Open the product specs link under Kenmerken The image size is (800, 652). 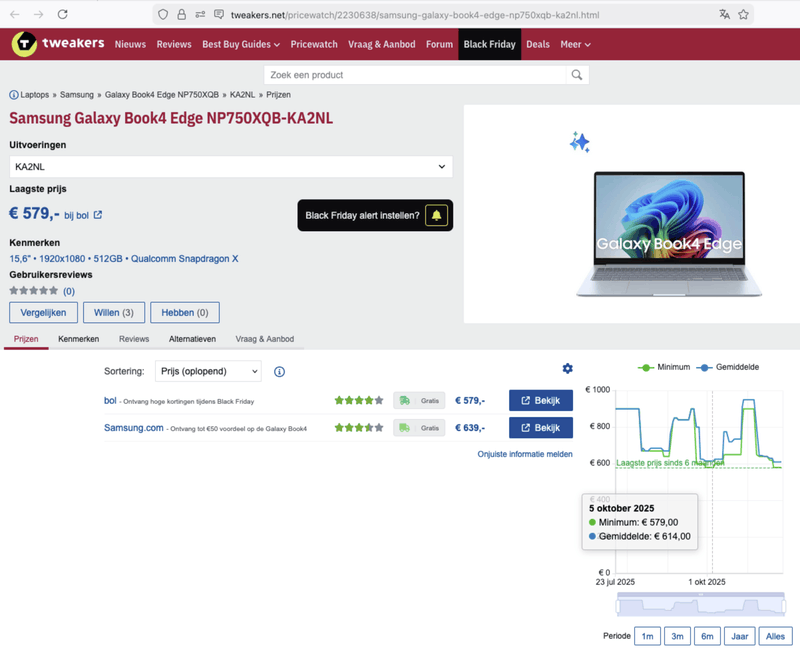pyautogui.click(x=123, y=259)
